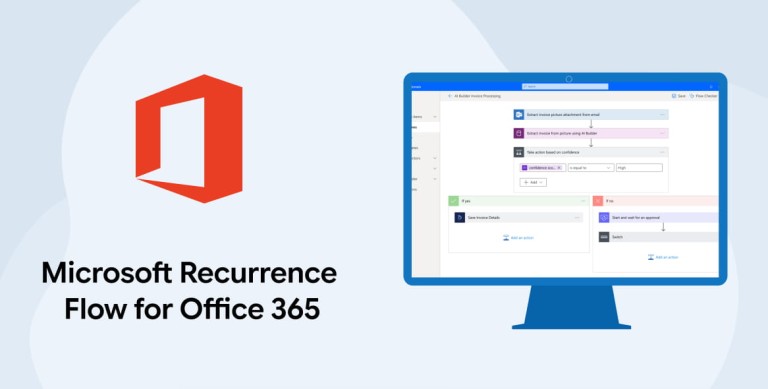The height and width of the screenshot is (389, 768).
Task: Click the search box in the header
Action: (565, 86)
